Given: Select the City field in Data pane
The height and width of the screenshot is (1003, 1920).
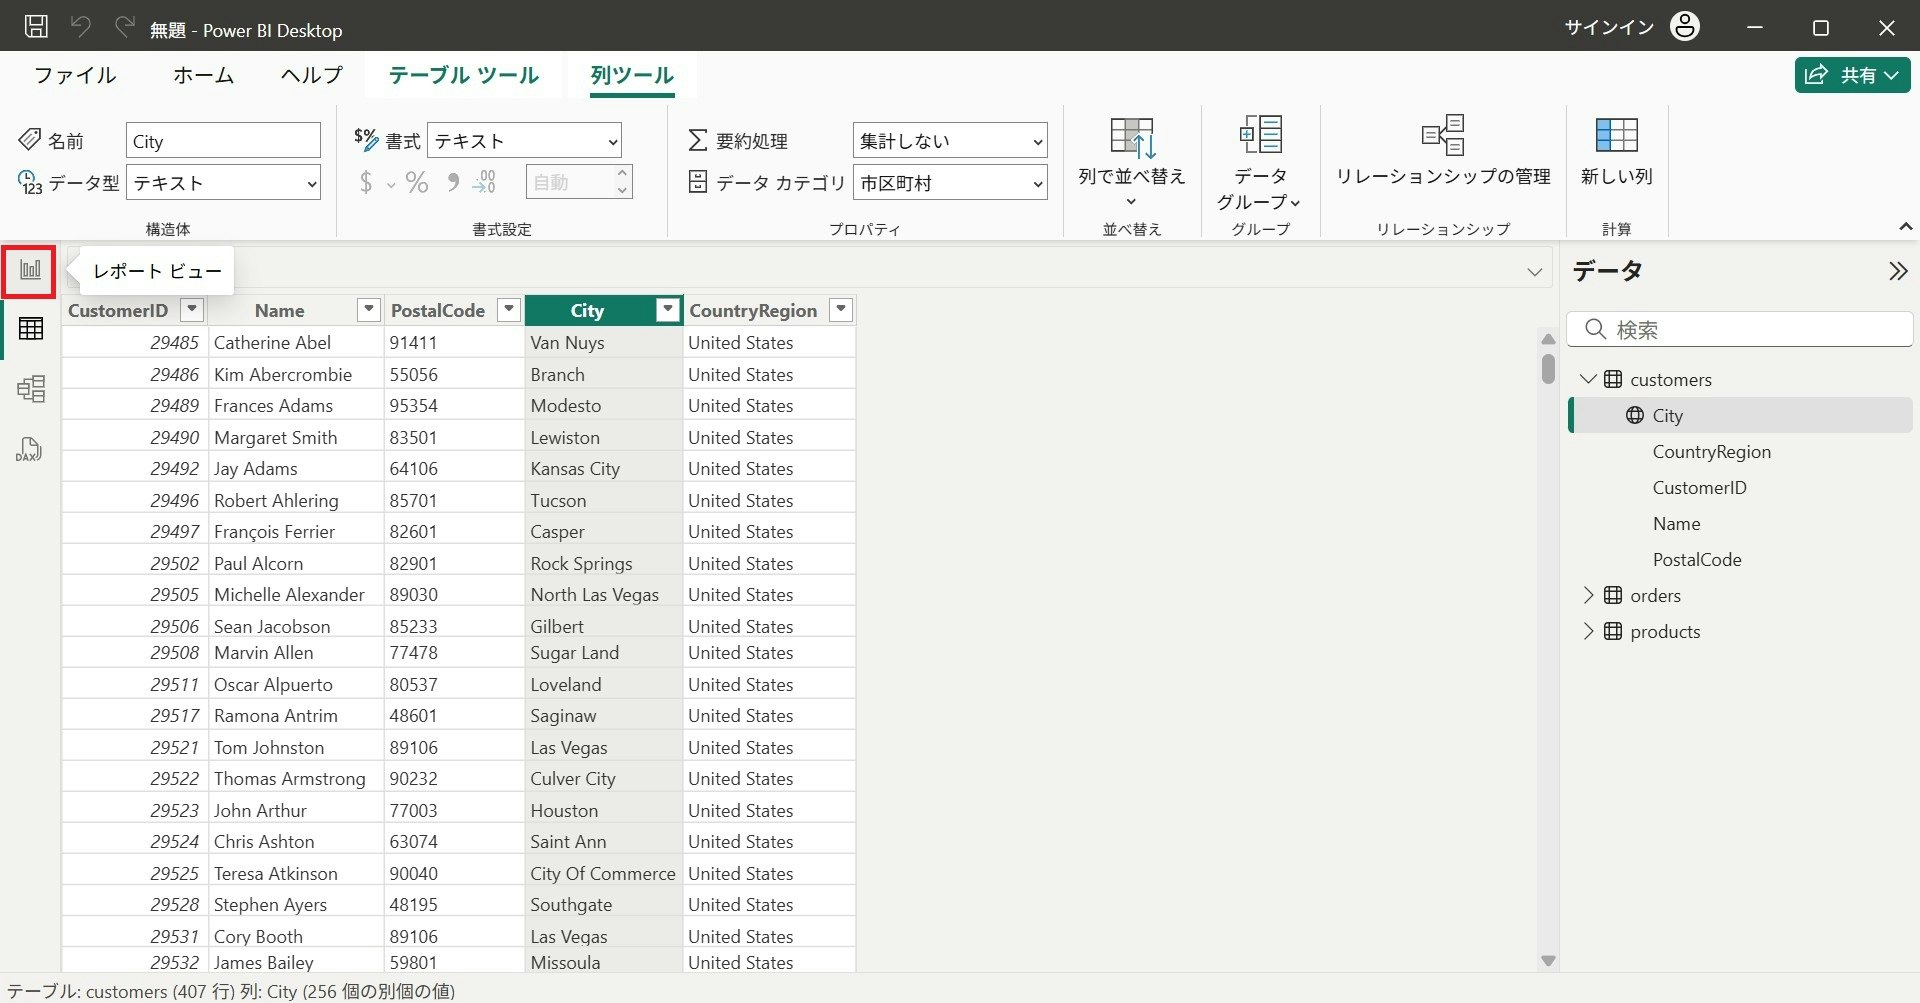Looking at the screenshot, I should [x=1740, y=415].
